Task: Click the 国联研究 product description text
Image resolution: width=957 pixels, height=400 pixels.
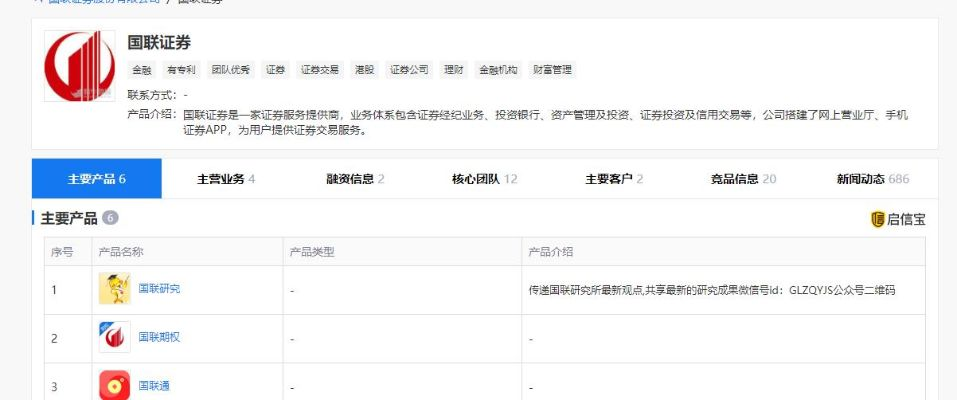Action: (712, 290)
